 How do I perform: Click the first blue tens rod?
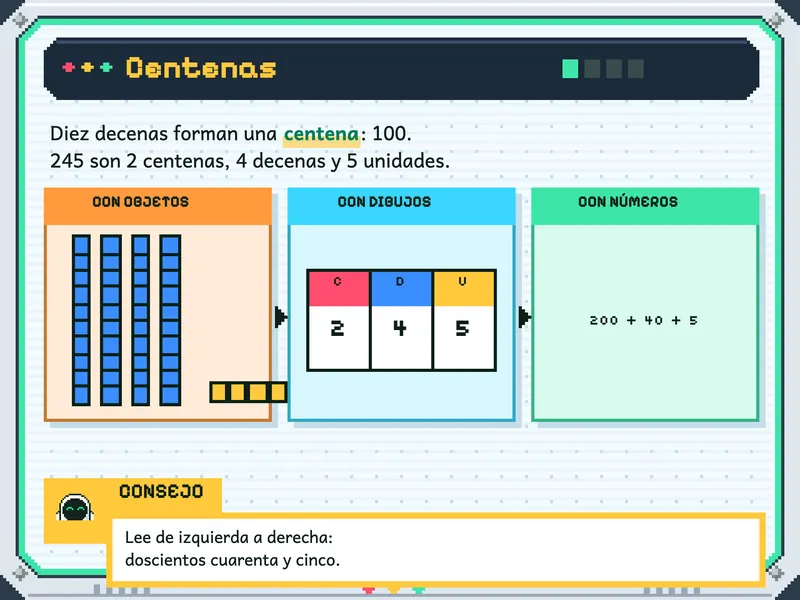(x=81, y=320)
